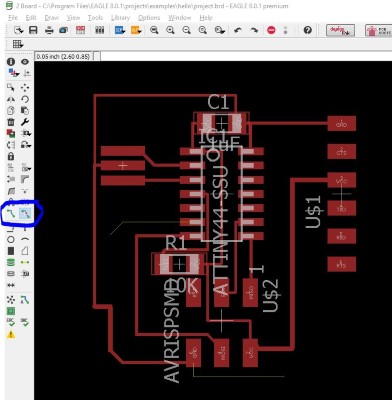Image resolution: width=392 pixels, height=400 pixels.
Task: Select the green Via tool
Action: (x=11, y=262)
